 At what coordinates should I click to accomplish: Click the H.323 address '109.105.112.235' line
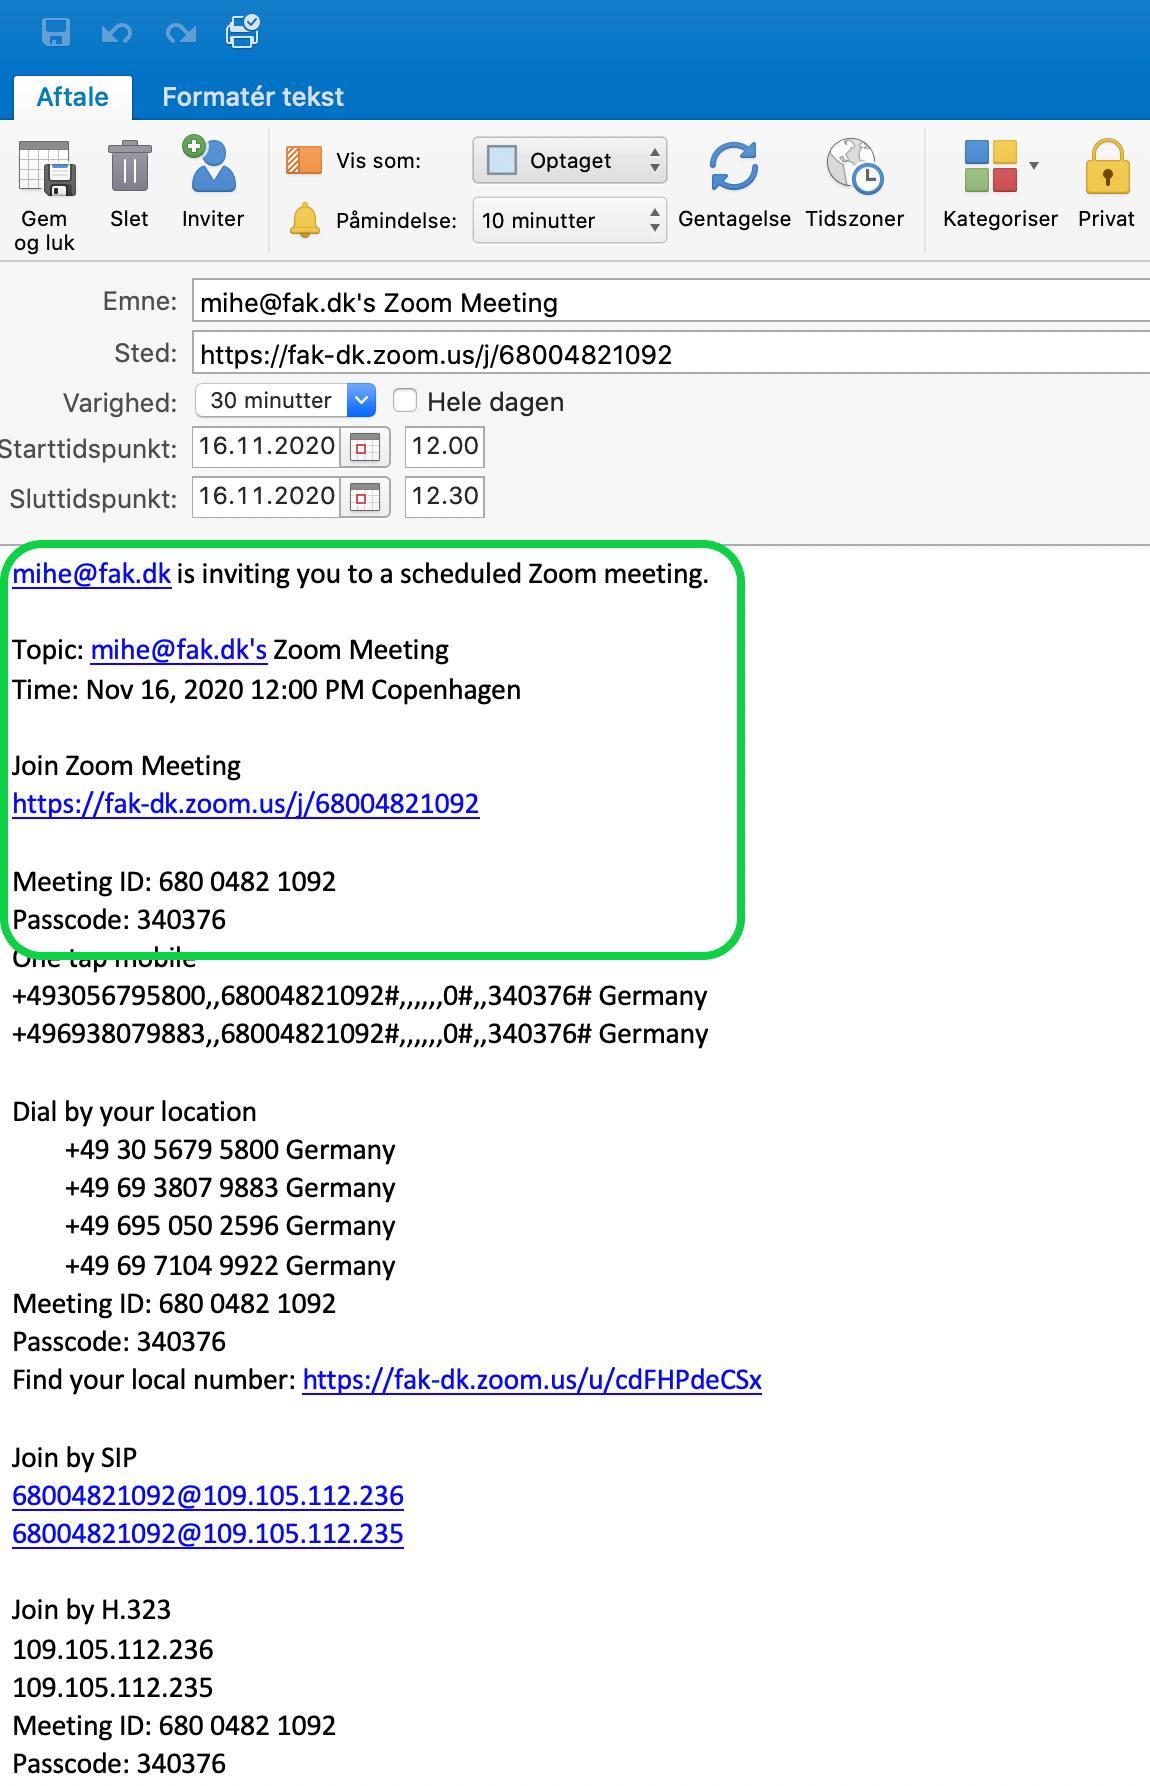113,1688
